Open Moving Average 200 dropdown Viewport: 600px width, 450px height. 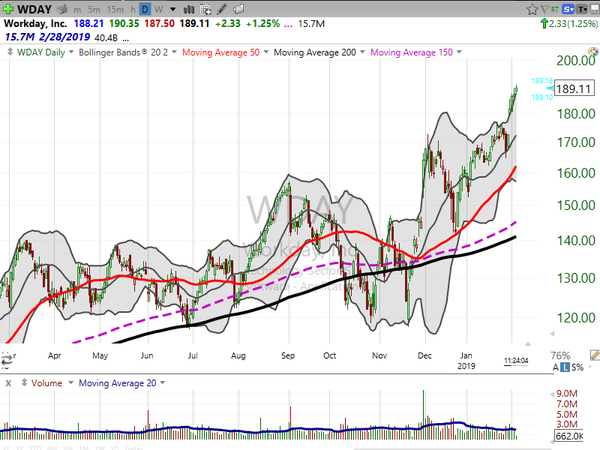click(x=362, y=52)
